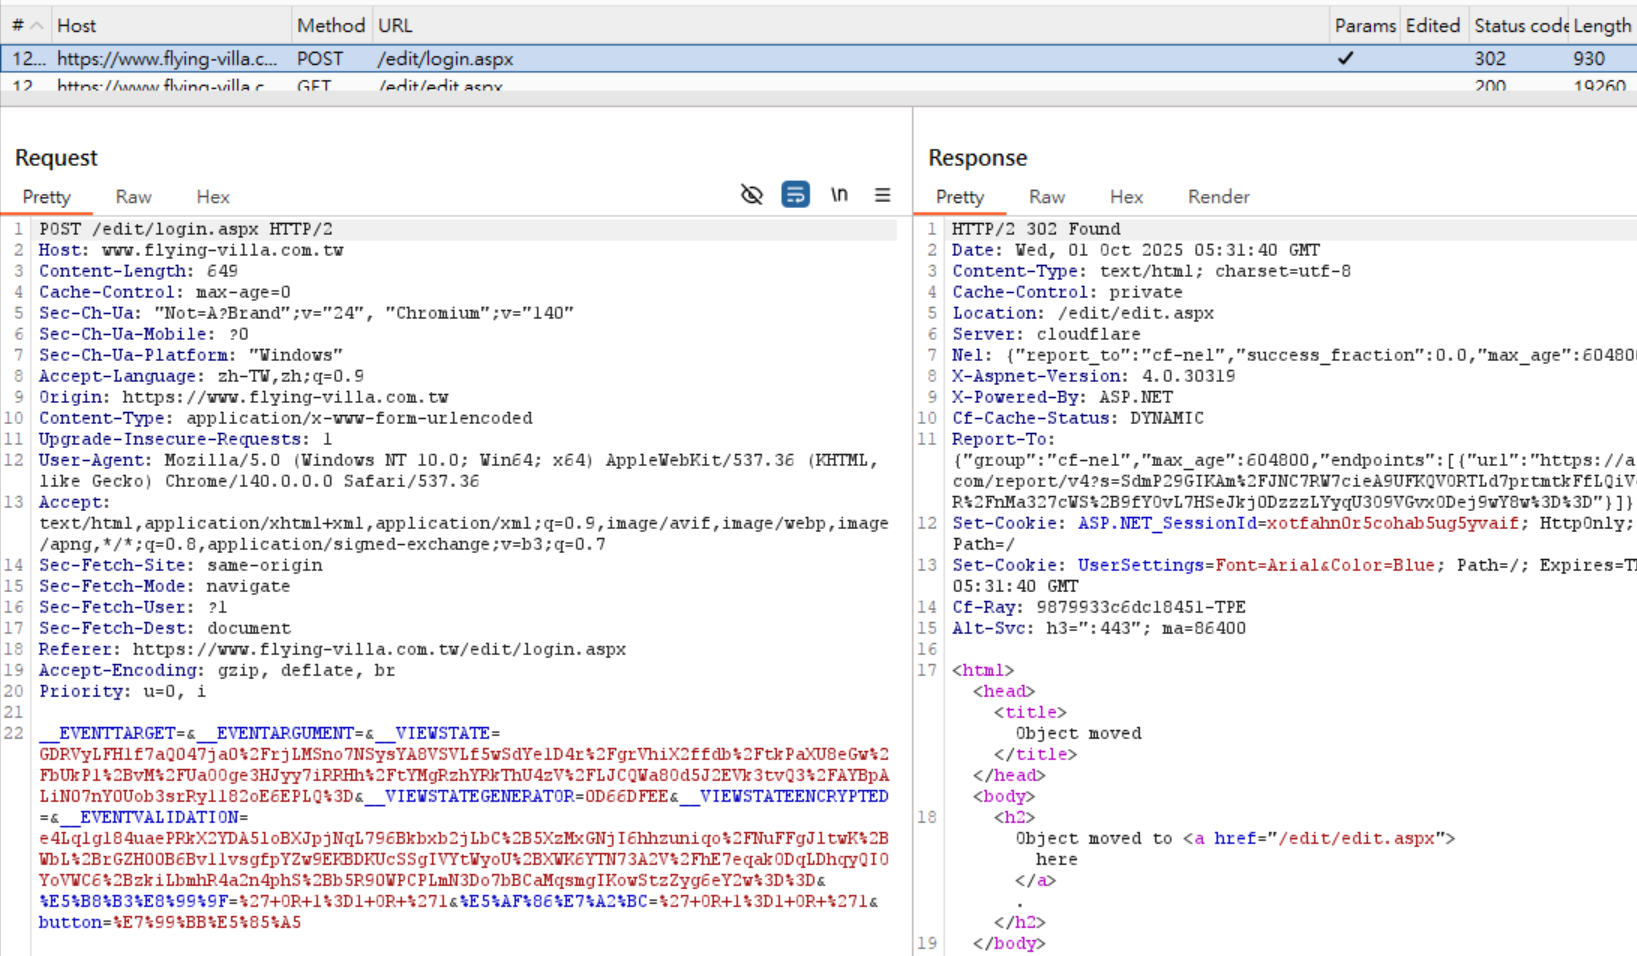Click the Request panel title

pyautogui.click(x=56, y=158)
